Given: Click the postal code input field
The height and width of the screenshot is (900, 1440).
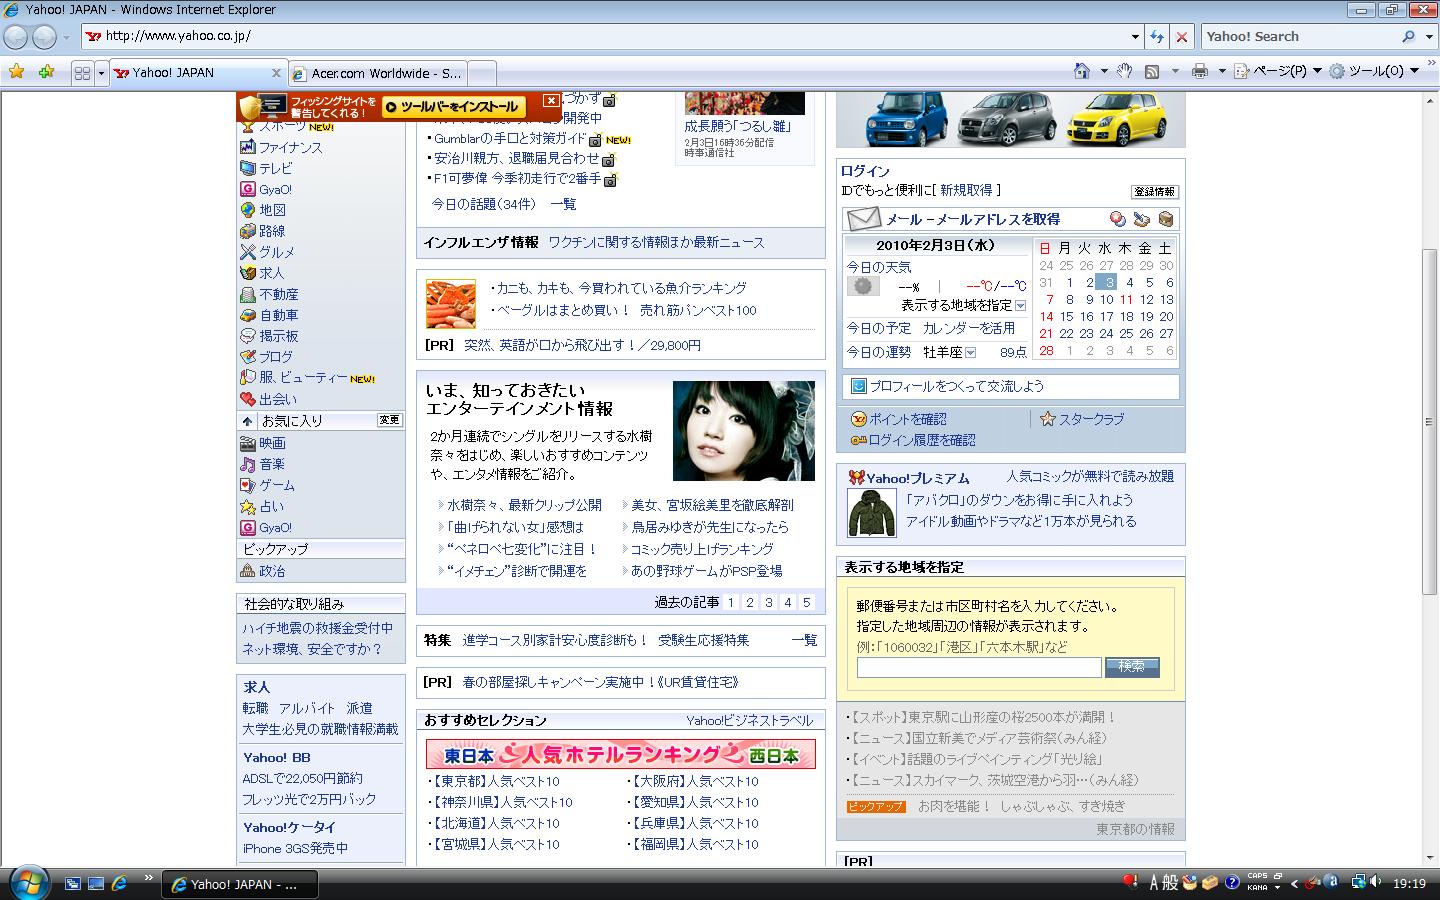Looking at the screenshot, I should (979, 667).
